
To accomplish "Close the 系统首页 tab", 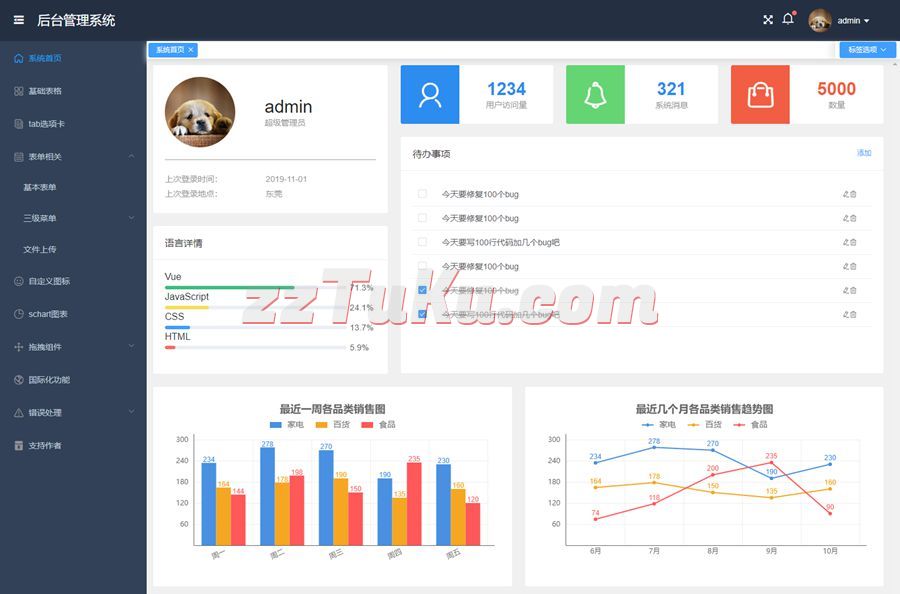I will [191, 49].
